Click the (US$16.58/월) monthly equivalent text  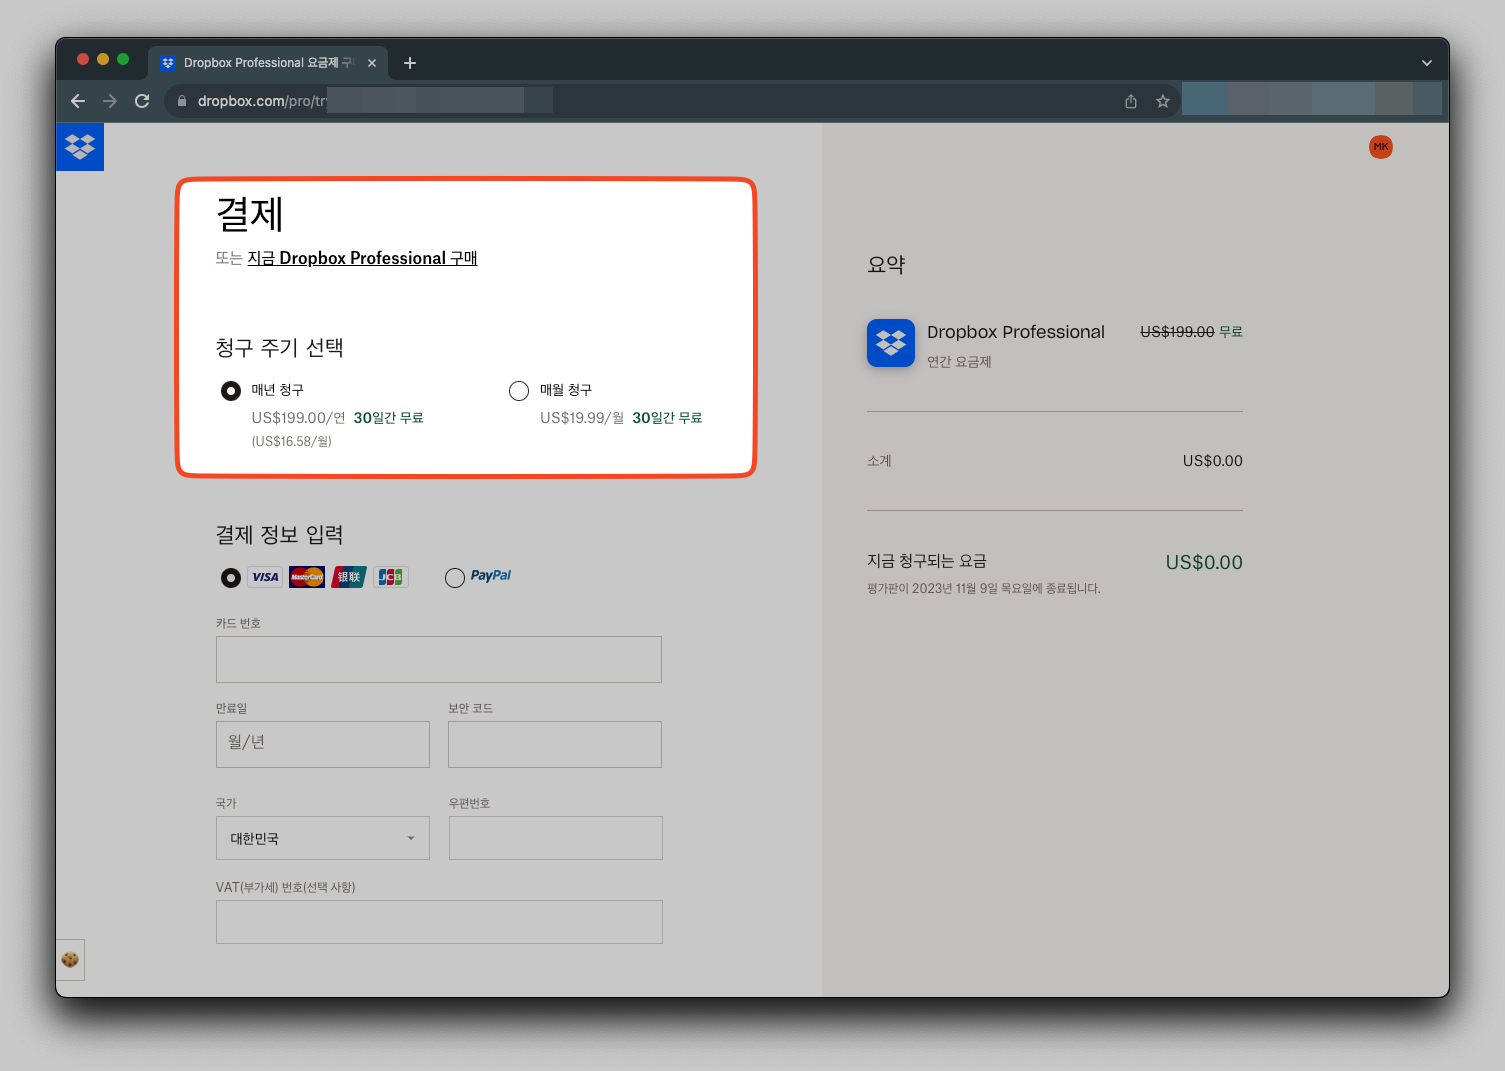[291, 442]
